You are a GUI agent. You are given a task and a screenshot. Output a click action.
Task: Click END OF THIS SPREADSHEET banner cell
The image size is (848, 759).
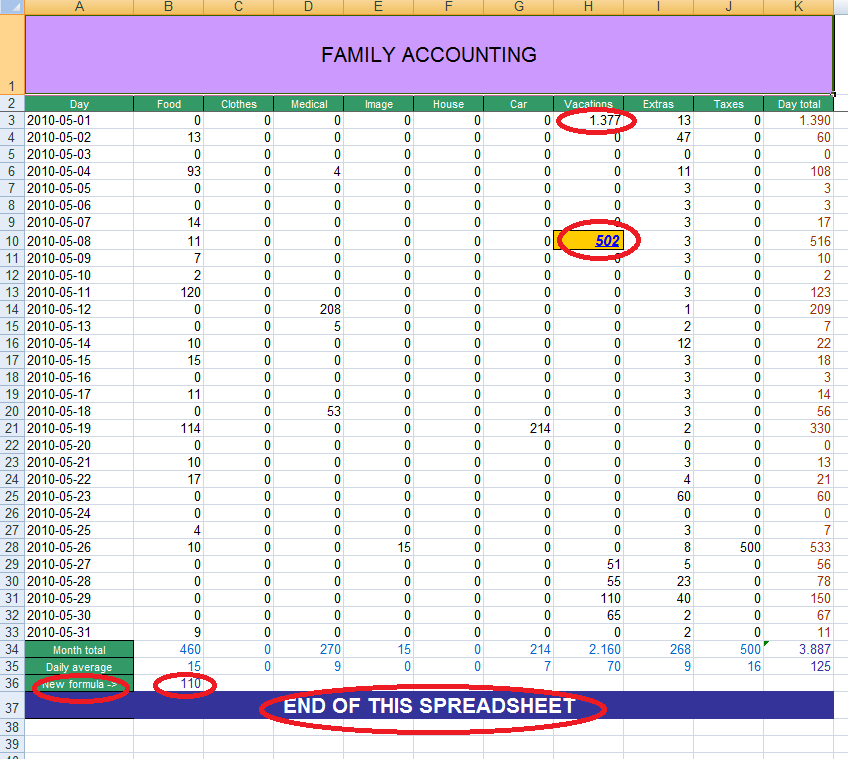tap(429, 705)
